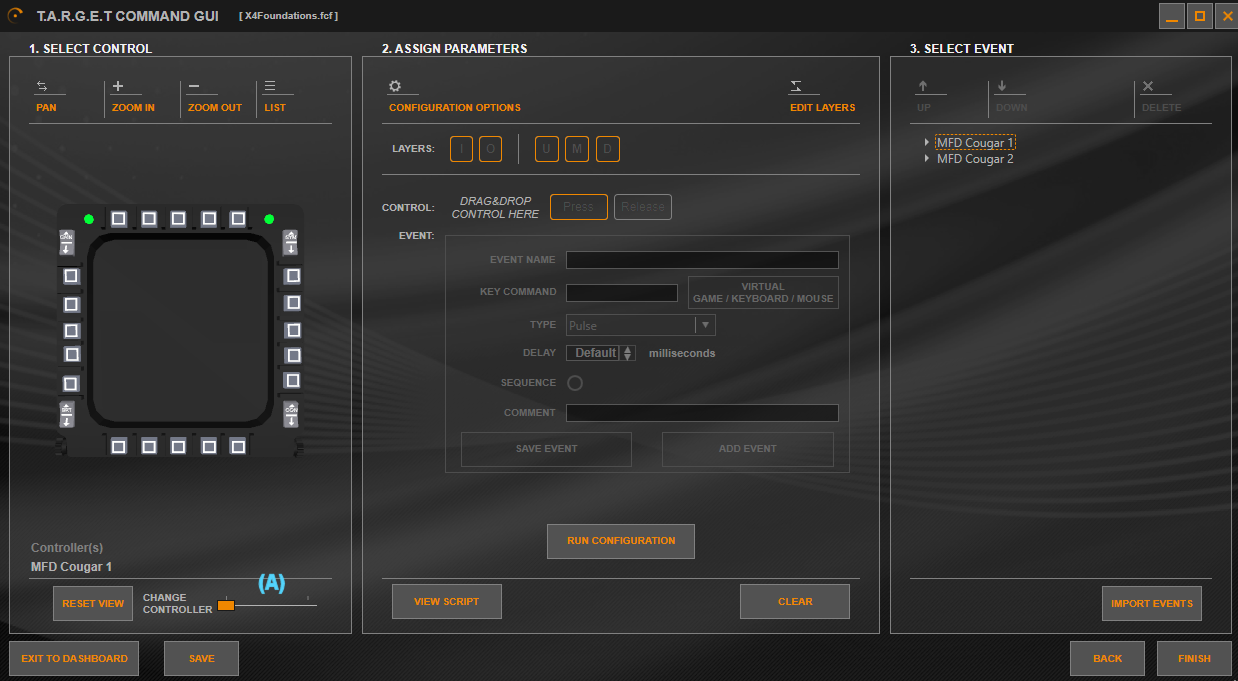Choose the Release control mode
The image size is (1238, 681).
pyautogui.click(x=643, y=207)
